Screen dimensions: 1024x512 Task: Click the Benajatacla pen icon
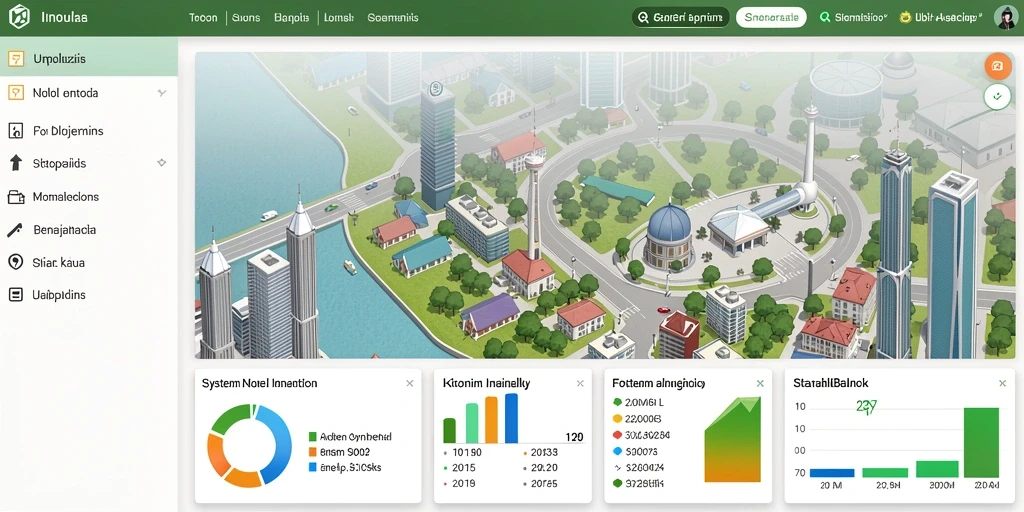pos(15,230)
